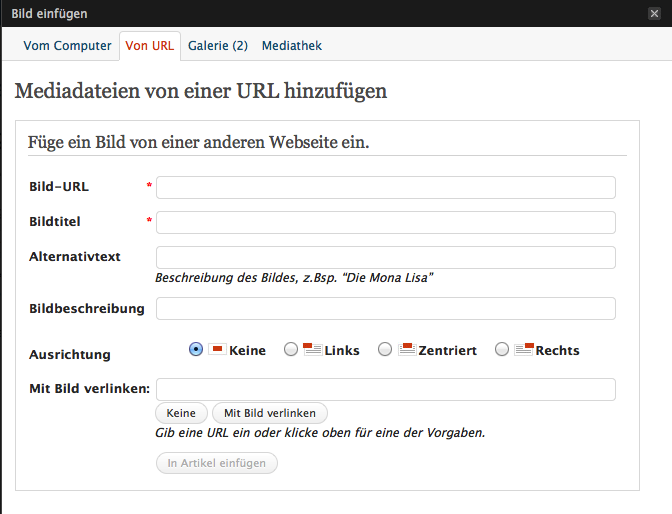Select the Von URL tab
The height and width of the screenshot is (514, 672).
[149, 46]
